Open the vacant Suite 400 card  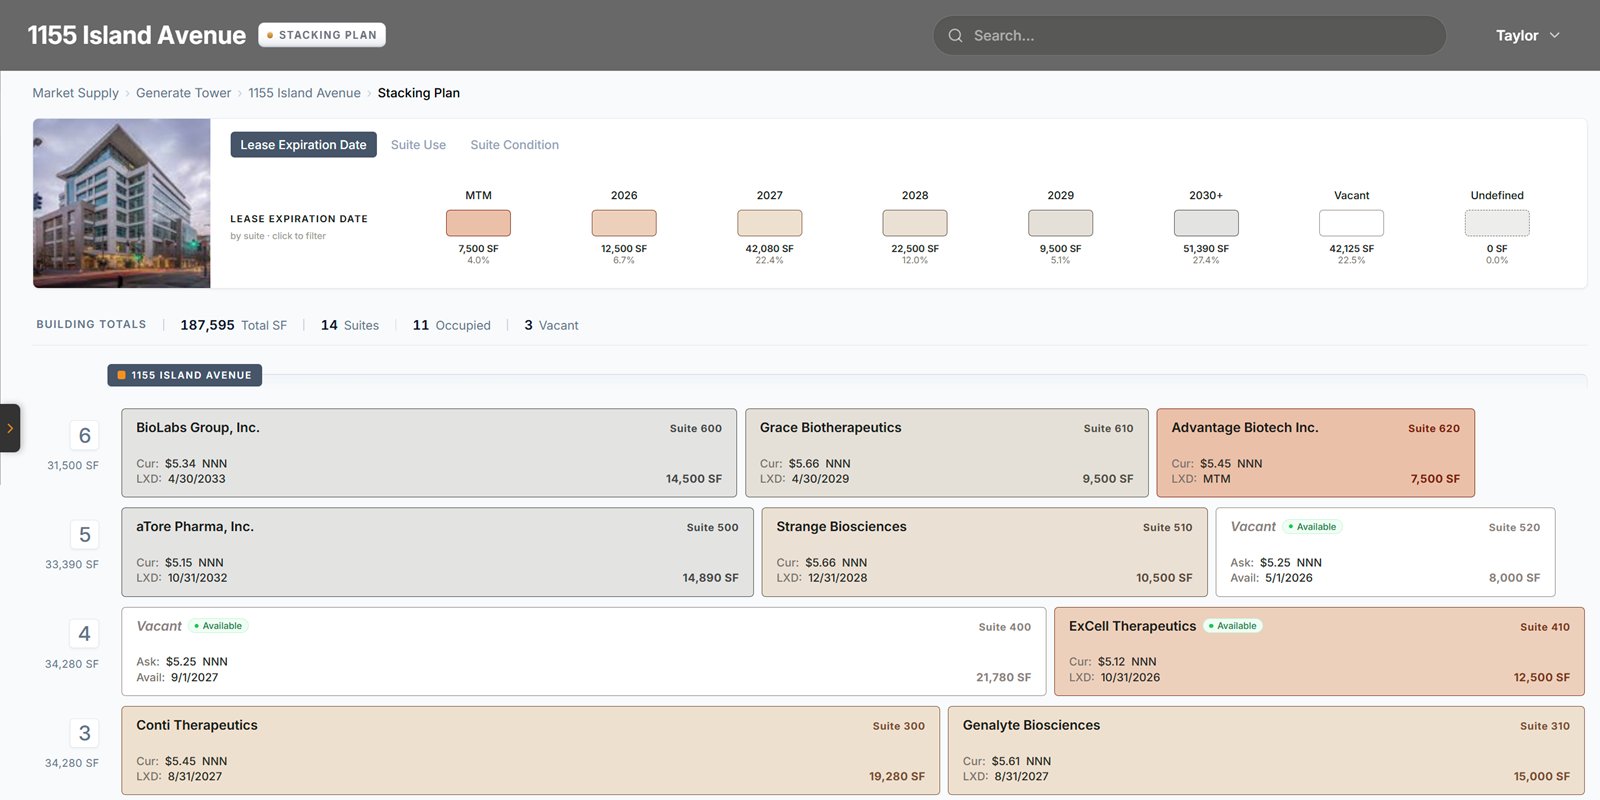tap(584, 651)
